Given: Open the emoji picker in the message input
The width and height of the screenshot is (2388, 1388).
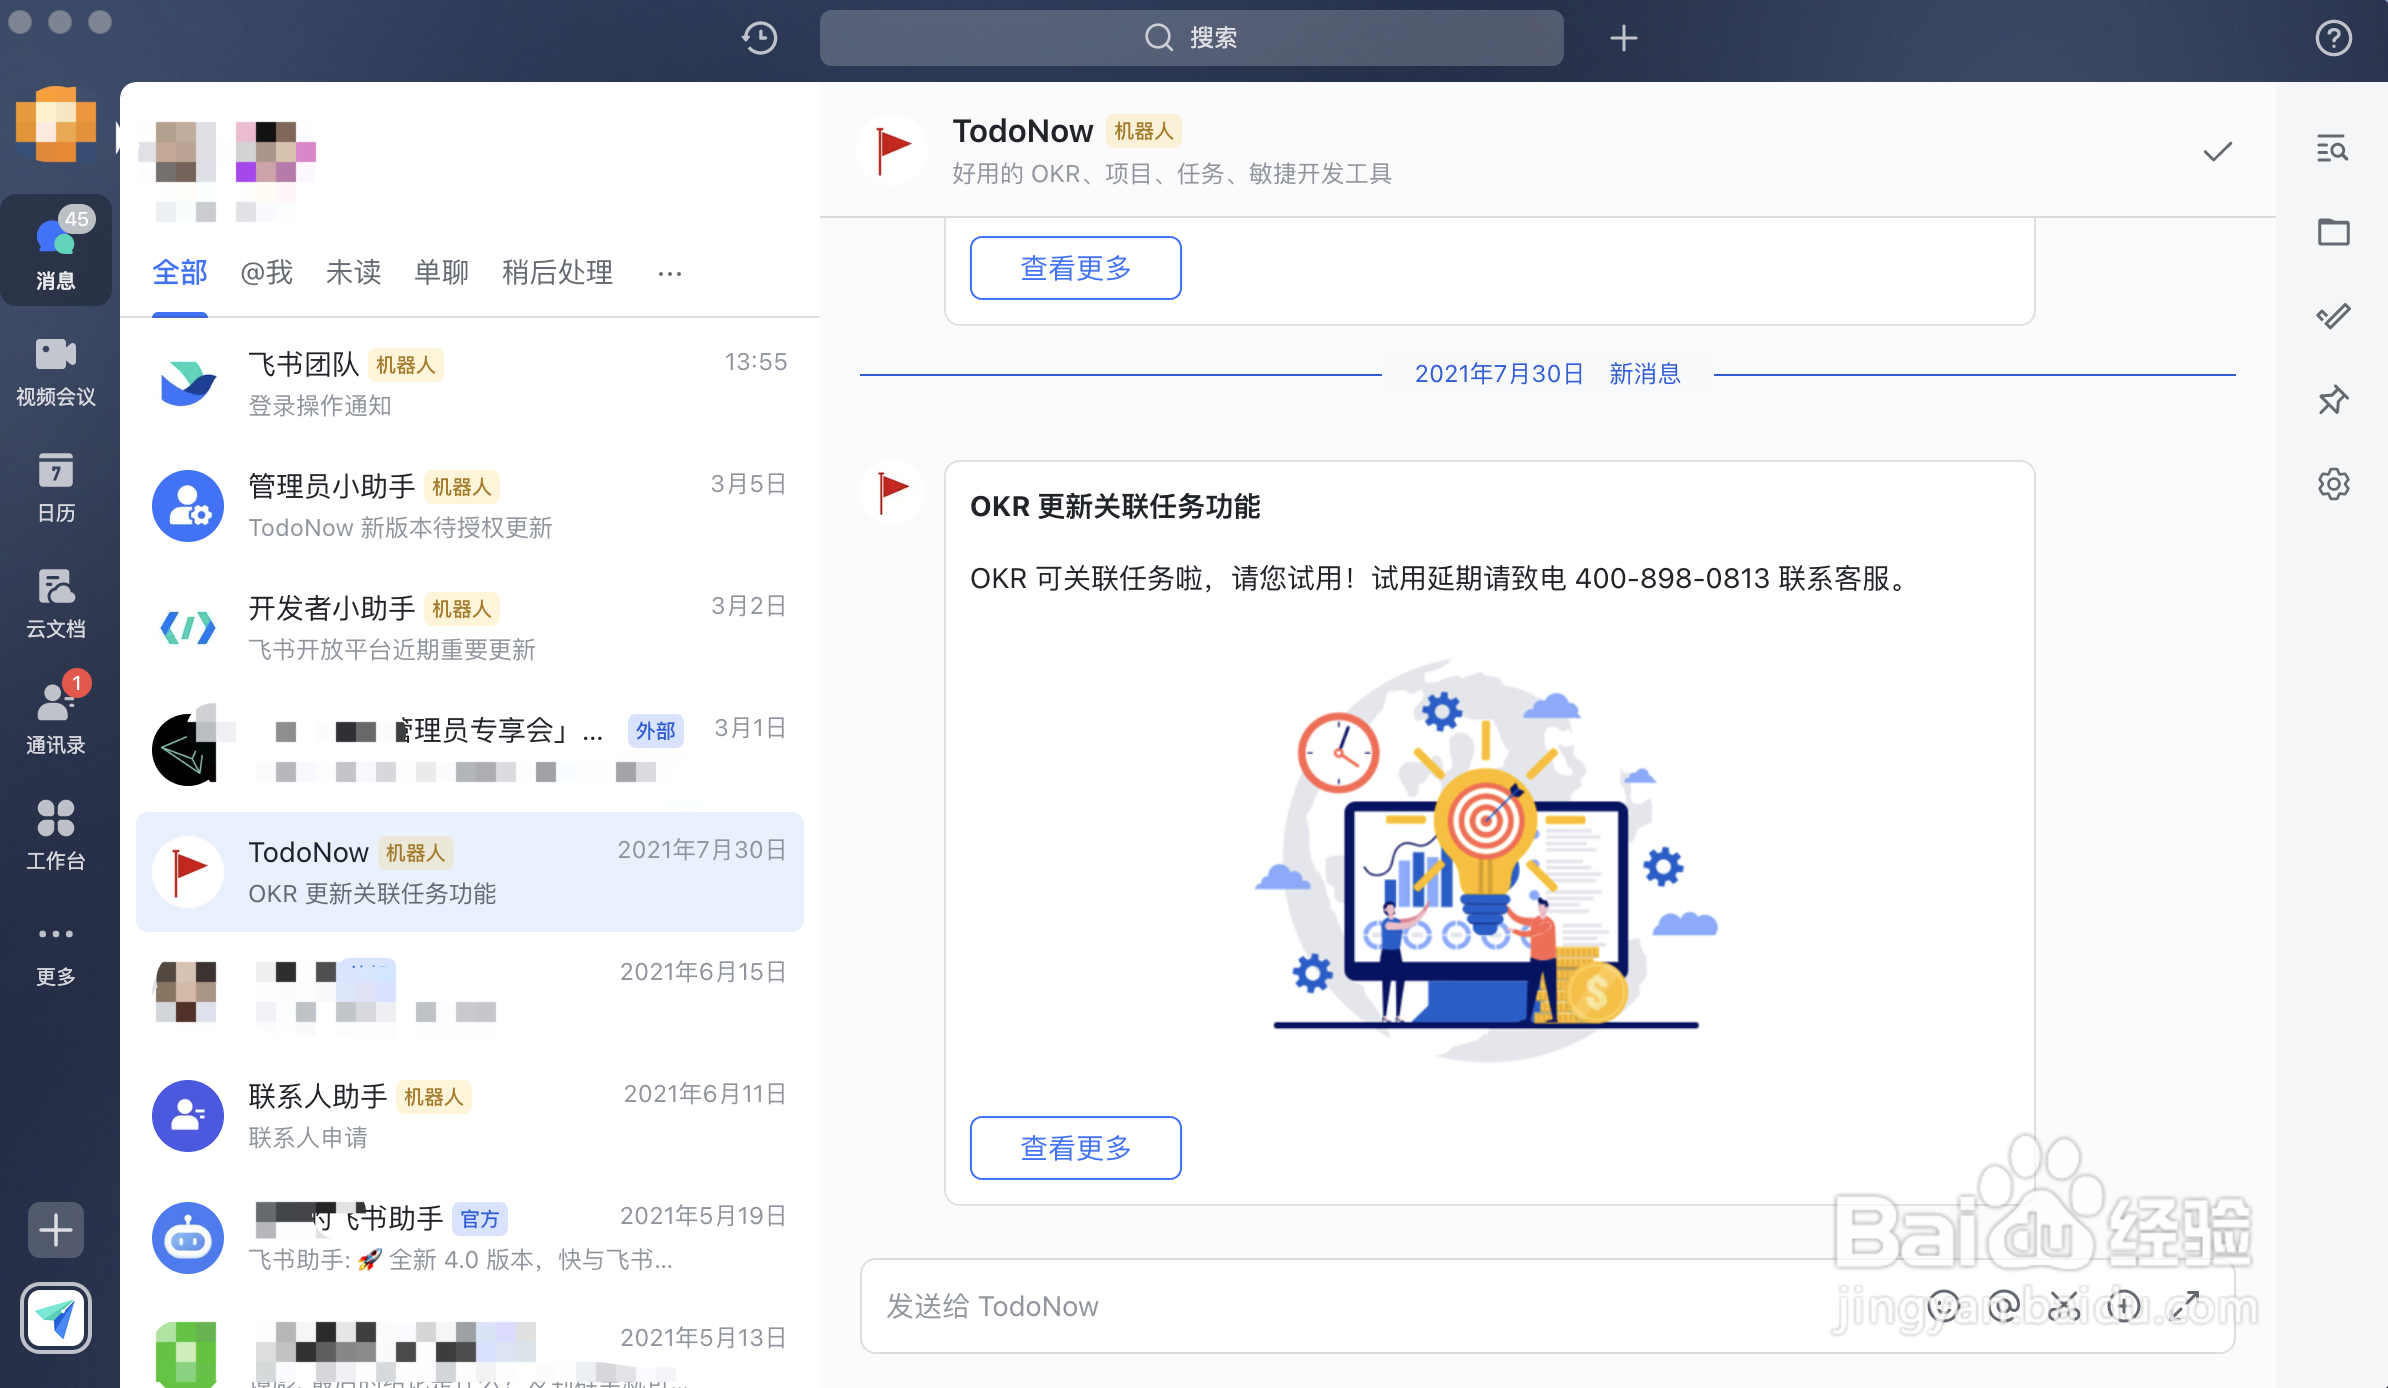Looking at the screenshot, I should tap(1943, 1306).
